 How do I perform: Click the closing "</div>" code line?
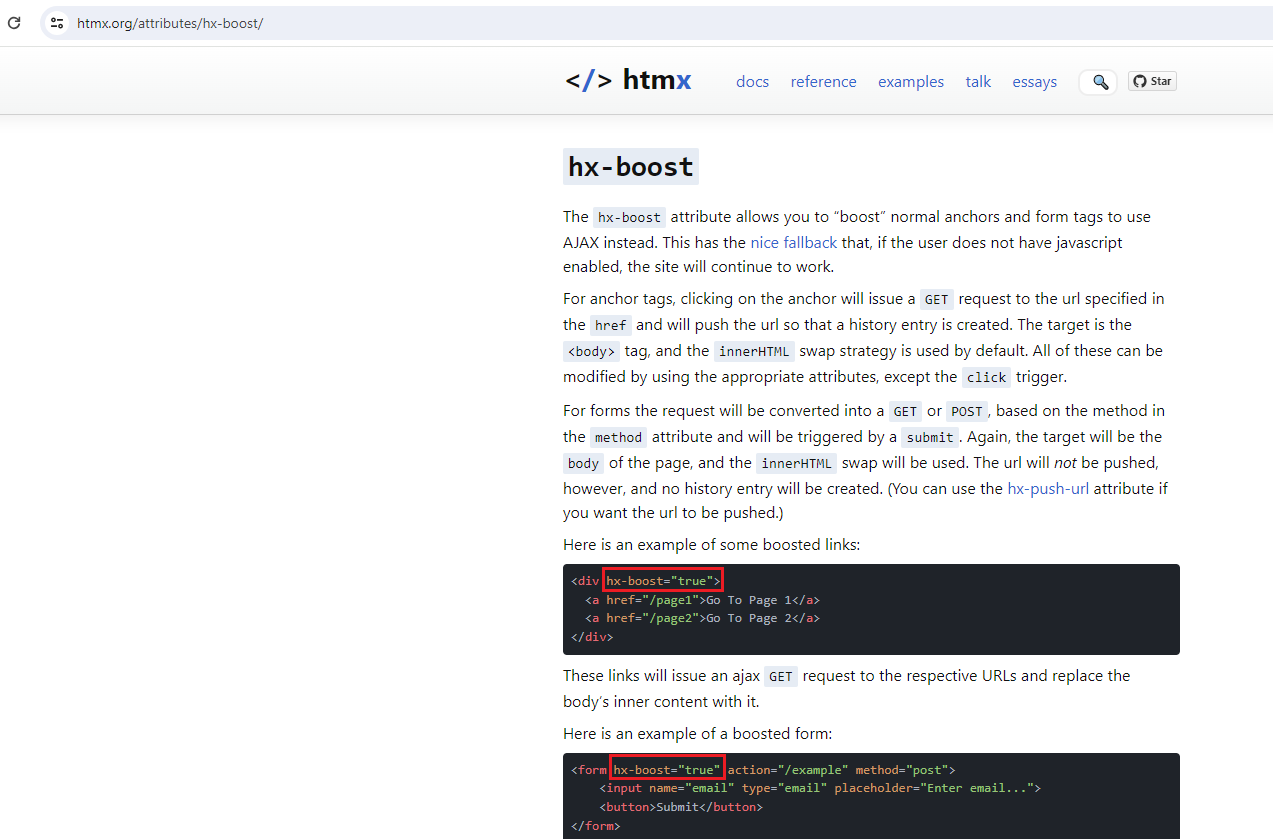pos(592,636)
